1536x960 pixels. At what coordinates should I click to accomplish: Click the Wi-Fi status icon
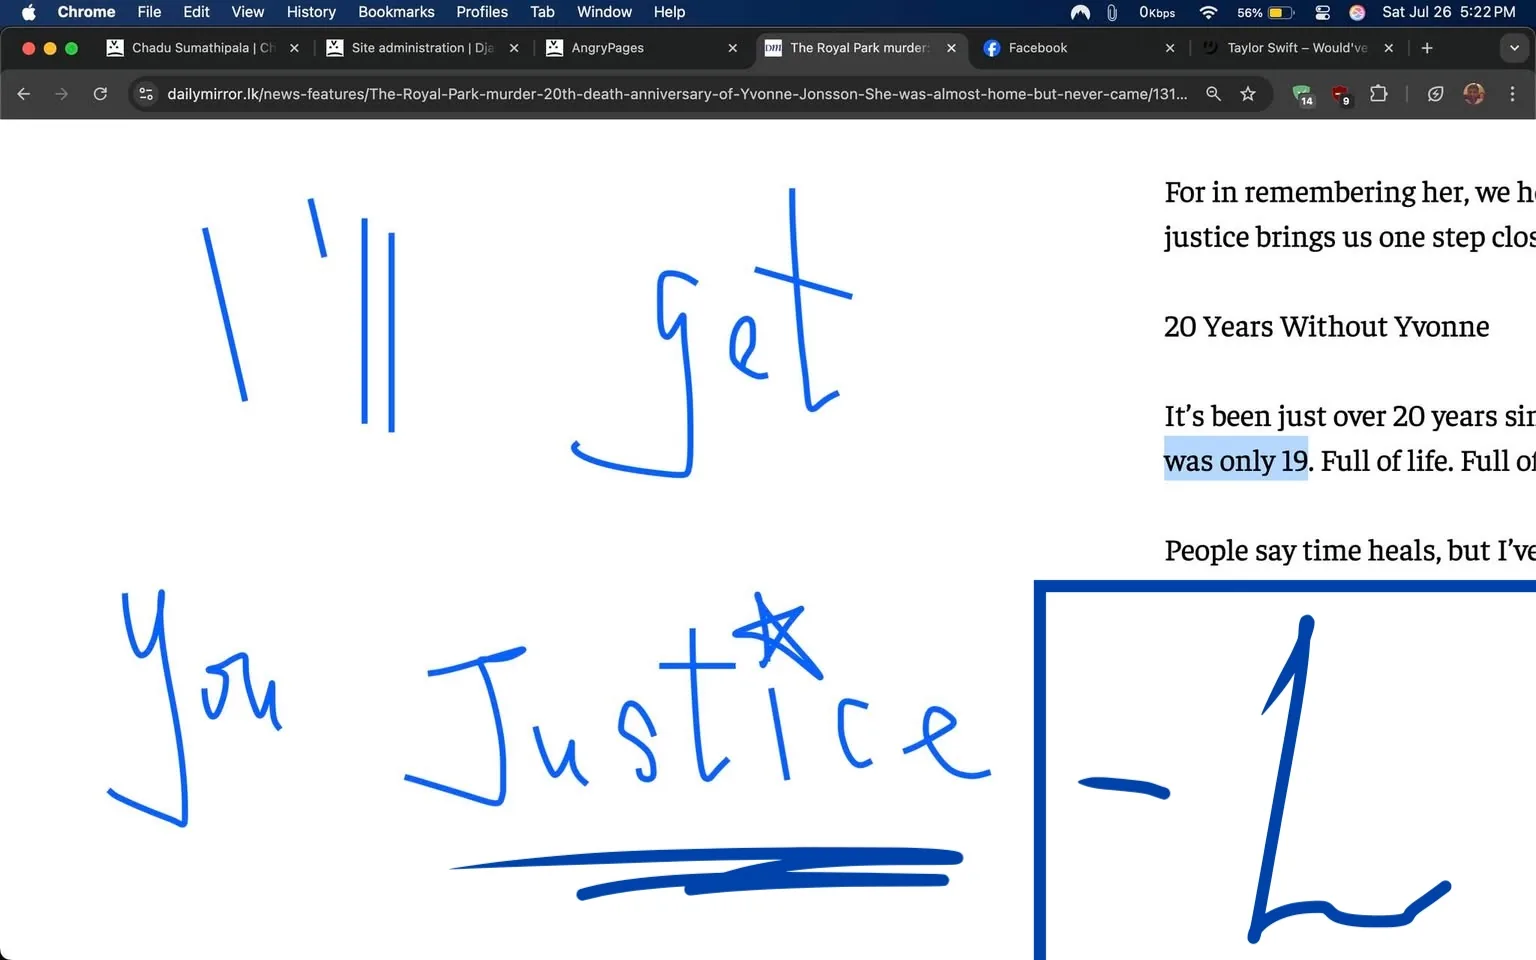pyautogui.click(x=1208, y=13)
